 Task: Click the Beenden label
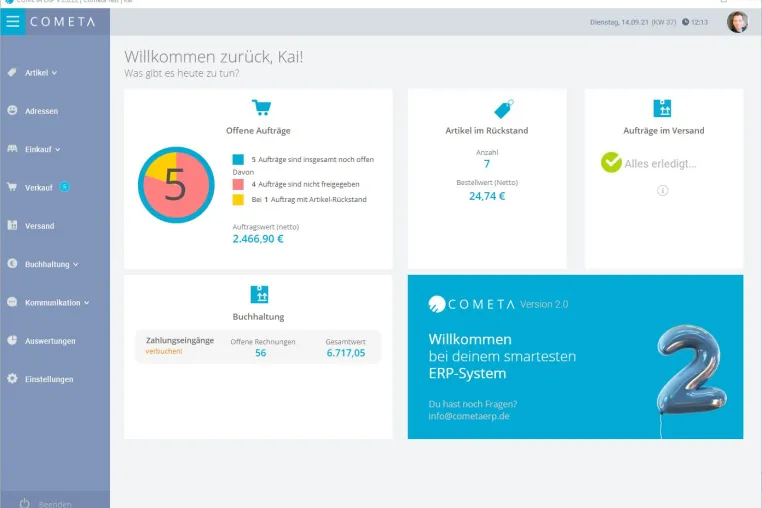[x=55, y=504]
